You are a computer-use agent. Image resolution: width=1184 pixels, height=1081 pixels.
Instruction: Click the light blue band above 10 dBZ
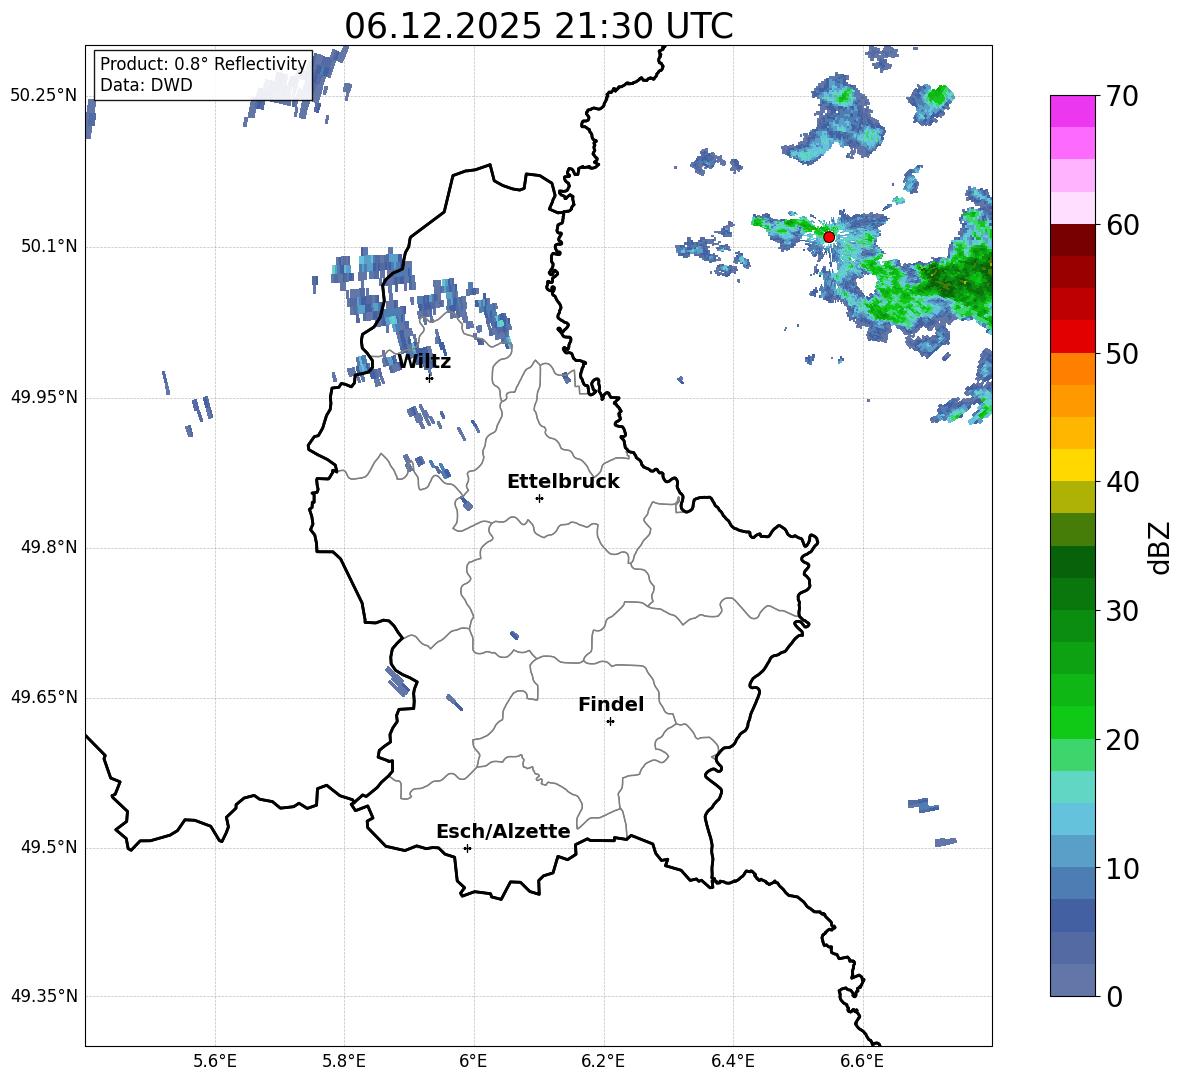1073,851
